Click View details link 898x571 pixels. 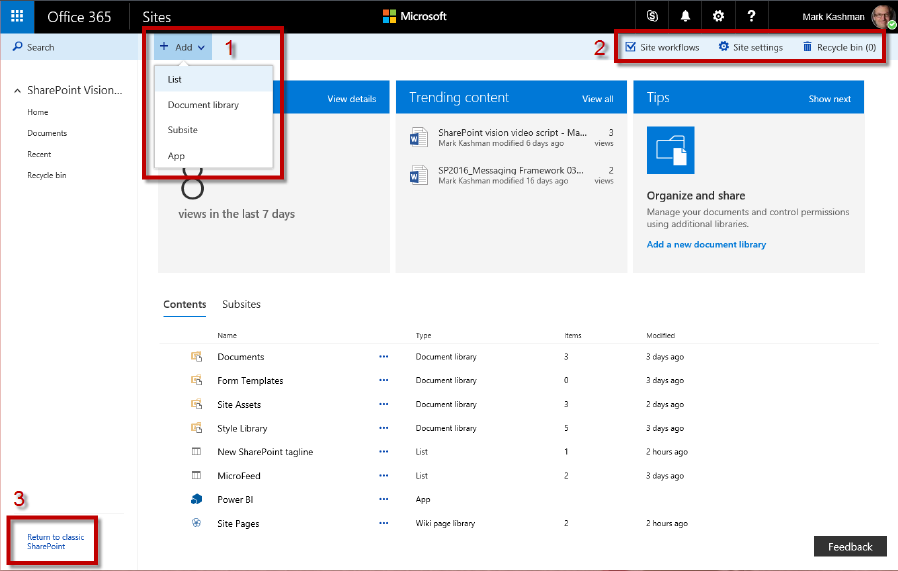352,99
